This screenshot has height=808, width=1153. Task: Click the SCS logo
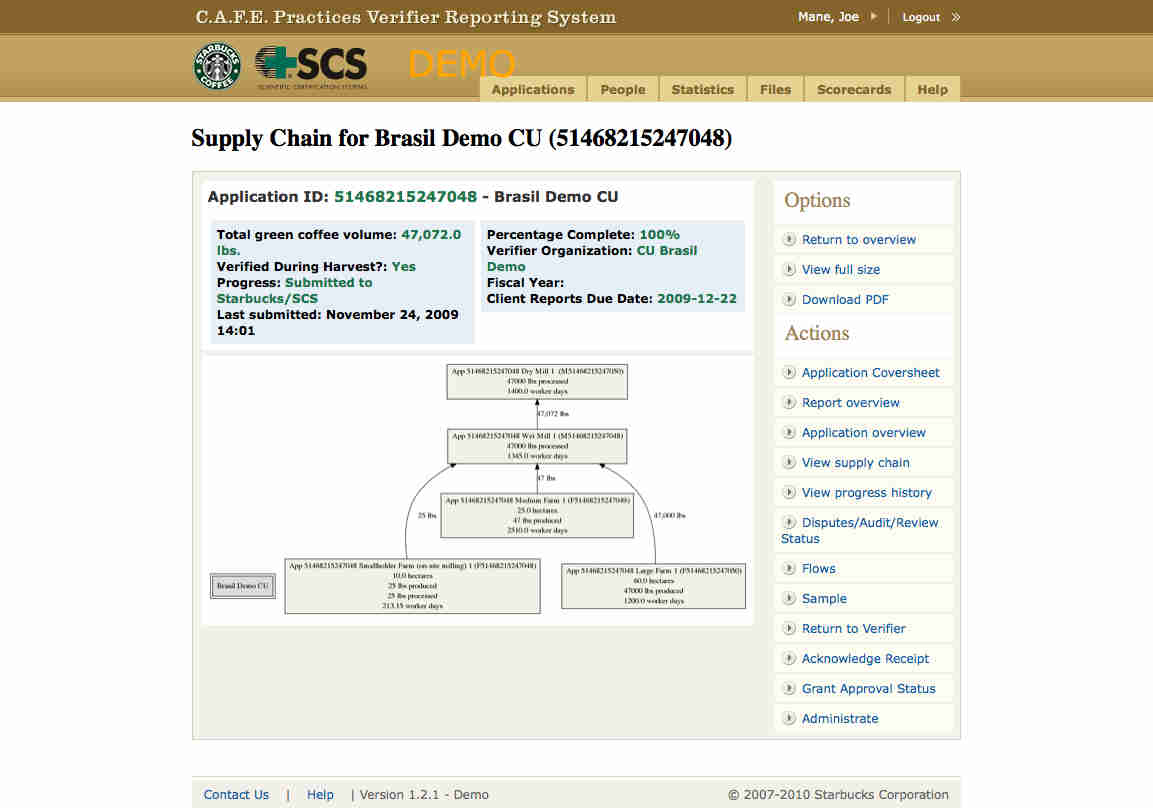tap(311, 67)
